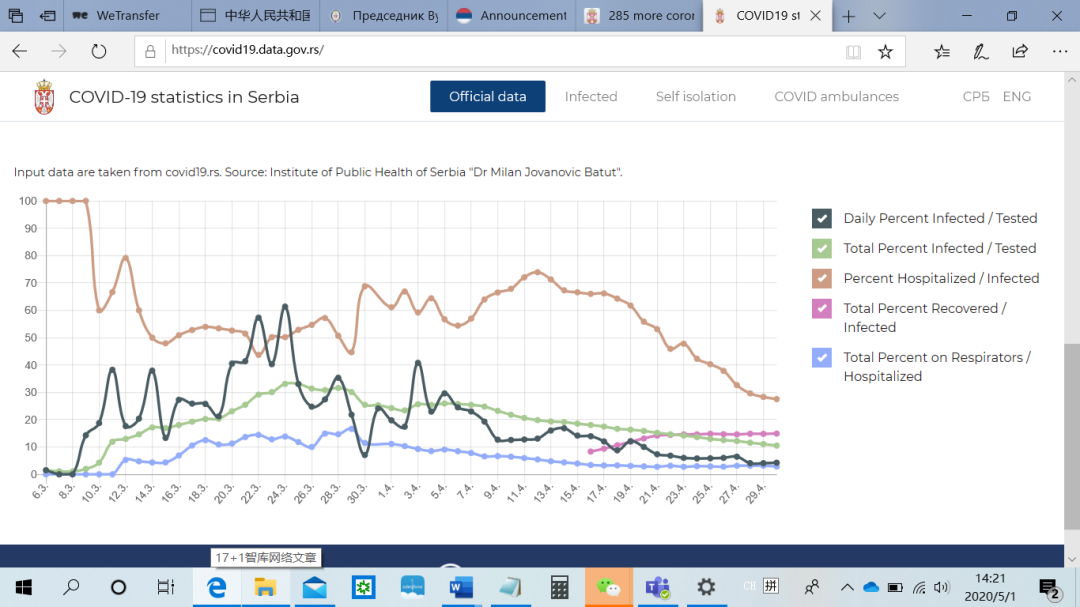Open Calculator from taskbar
This screenshot has width=1080, height=607.
(x=559, y=587)
